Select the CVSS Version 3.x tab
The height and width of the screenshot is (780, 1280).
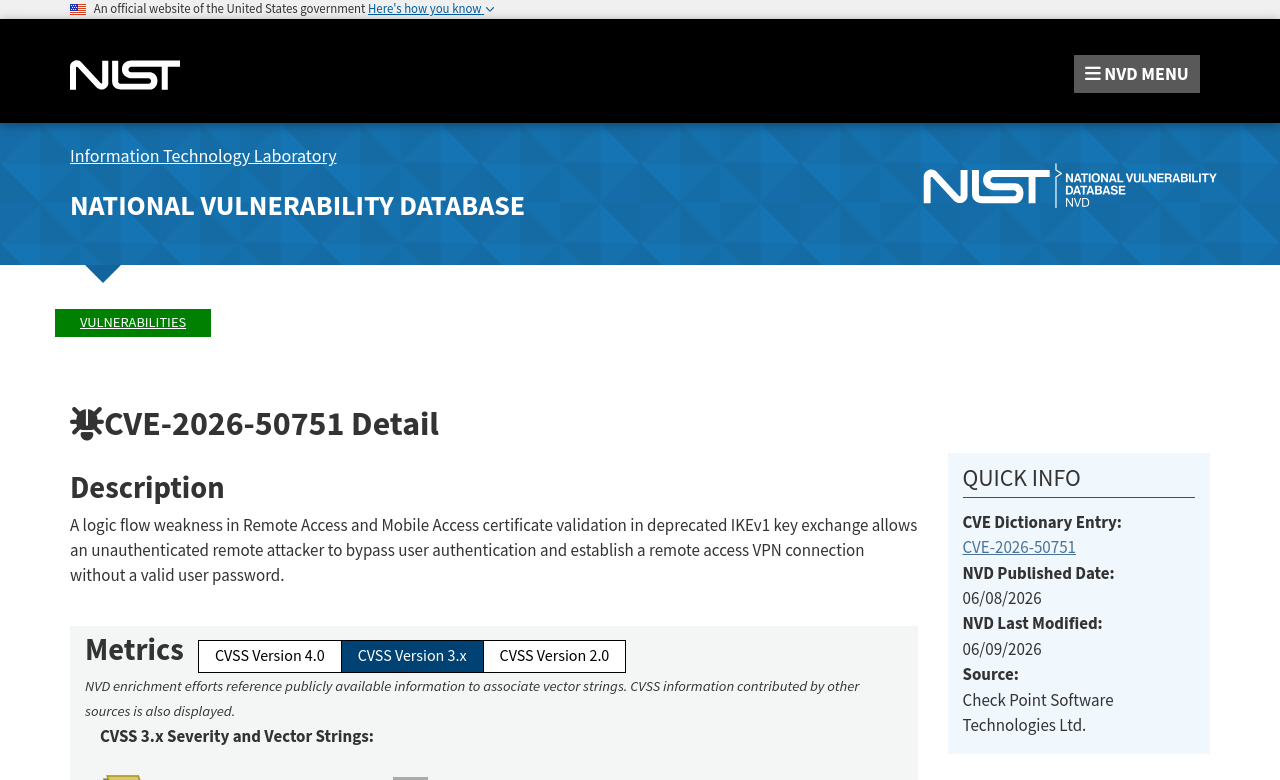click(x=412, y=656)
